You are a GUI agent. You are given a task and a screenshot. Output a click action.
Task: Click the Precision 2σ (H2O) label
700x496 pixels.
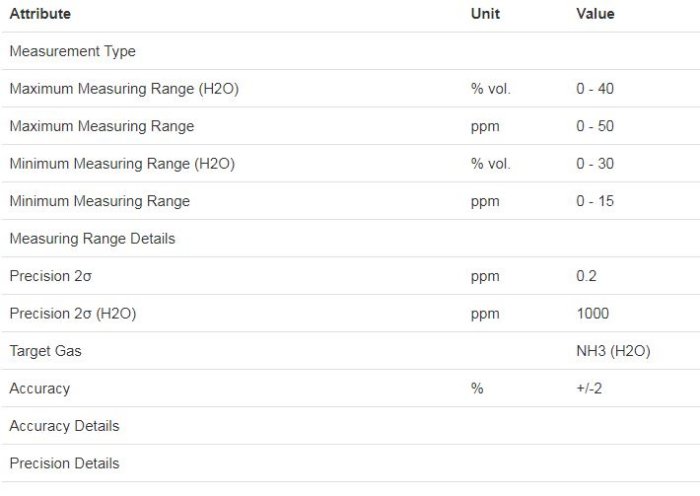[x=72, y=314]
